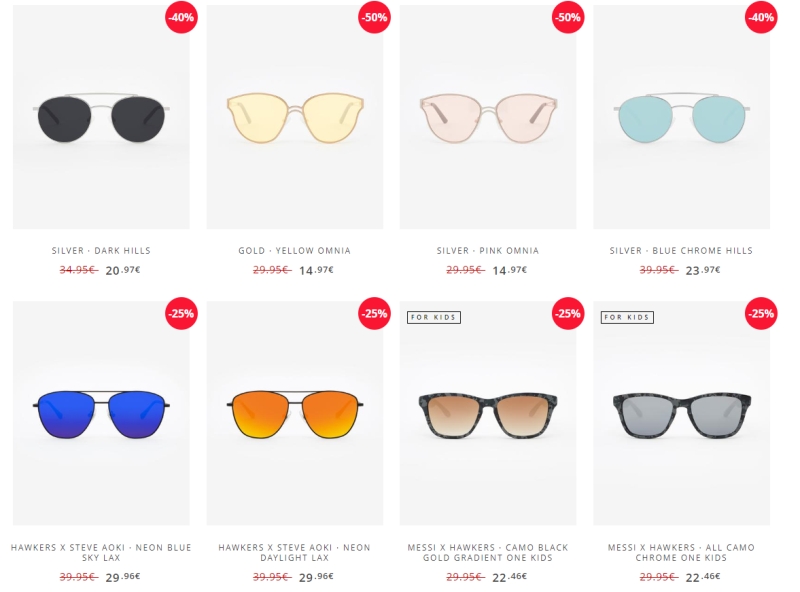Screen dimensions: 800x592
Task: Click the GOLD · YELLOW OMNIA product title
Action: coord(295,251)
